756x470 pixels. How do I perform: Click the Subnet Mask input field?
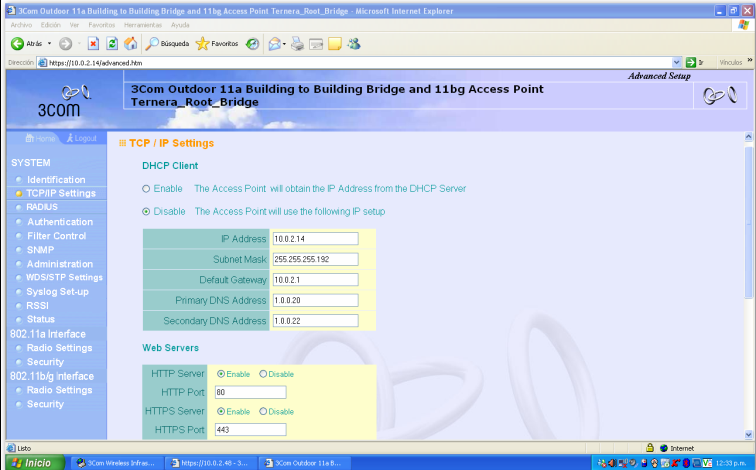pyautogui.click(x=314, y=259)
